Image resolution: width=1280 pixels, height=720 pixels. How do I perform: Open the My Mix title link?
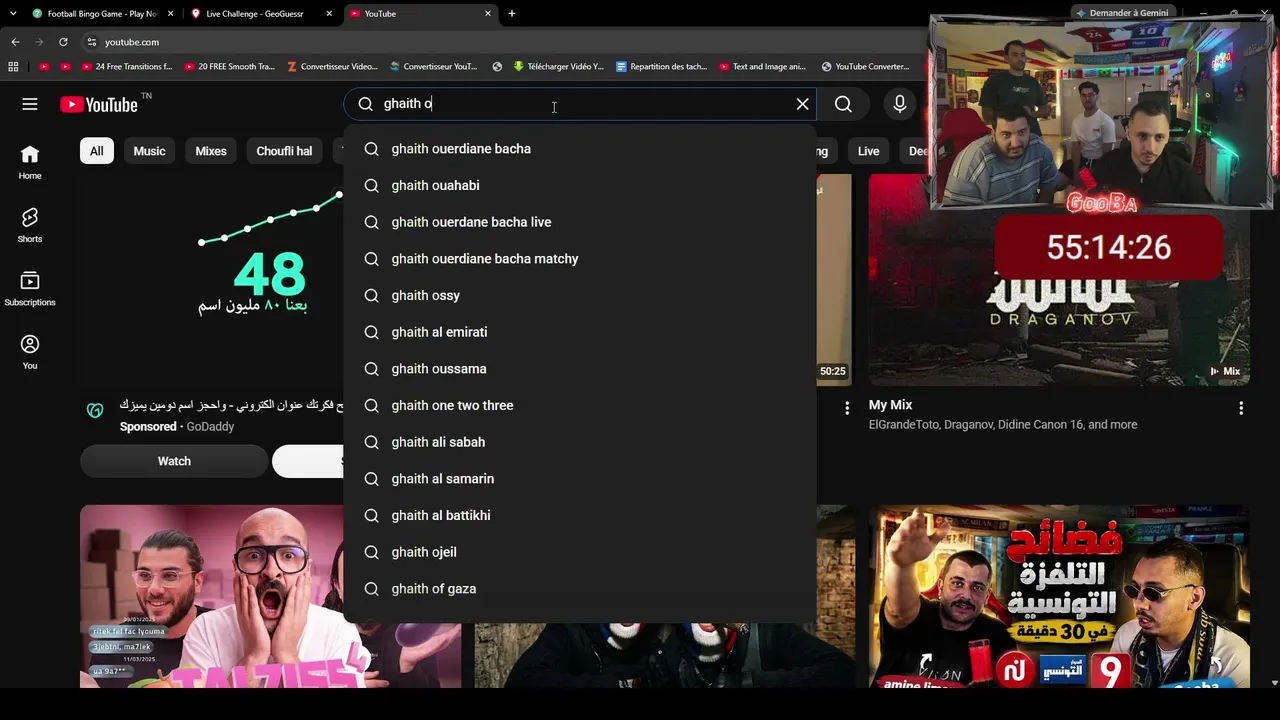890,405
